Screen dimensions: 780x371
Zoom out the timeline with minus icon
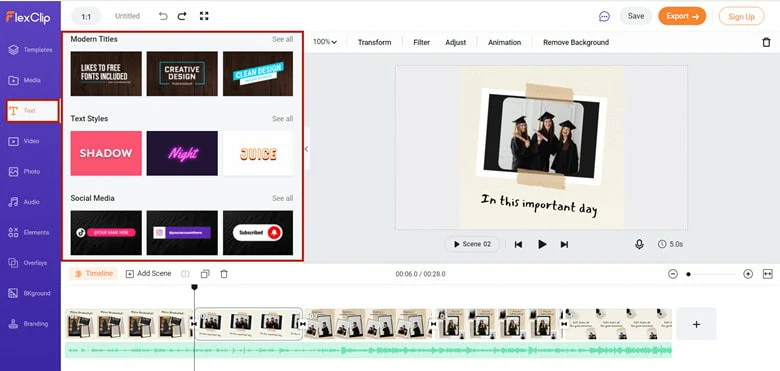(673, 274)
